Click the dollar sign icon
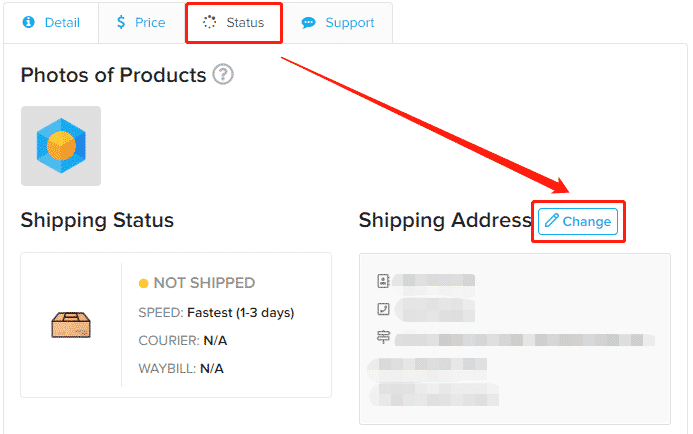693x434 pixels. (x=121, y=22)
